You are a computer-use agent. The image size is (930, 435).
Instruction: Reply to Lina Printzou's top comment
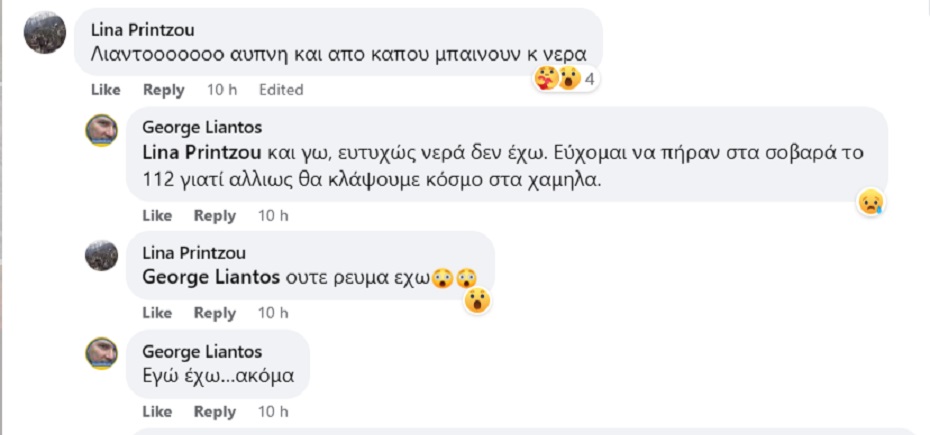(x=164, y=90)
